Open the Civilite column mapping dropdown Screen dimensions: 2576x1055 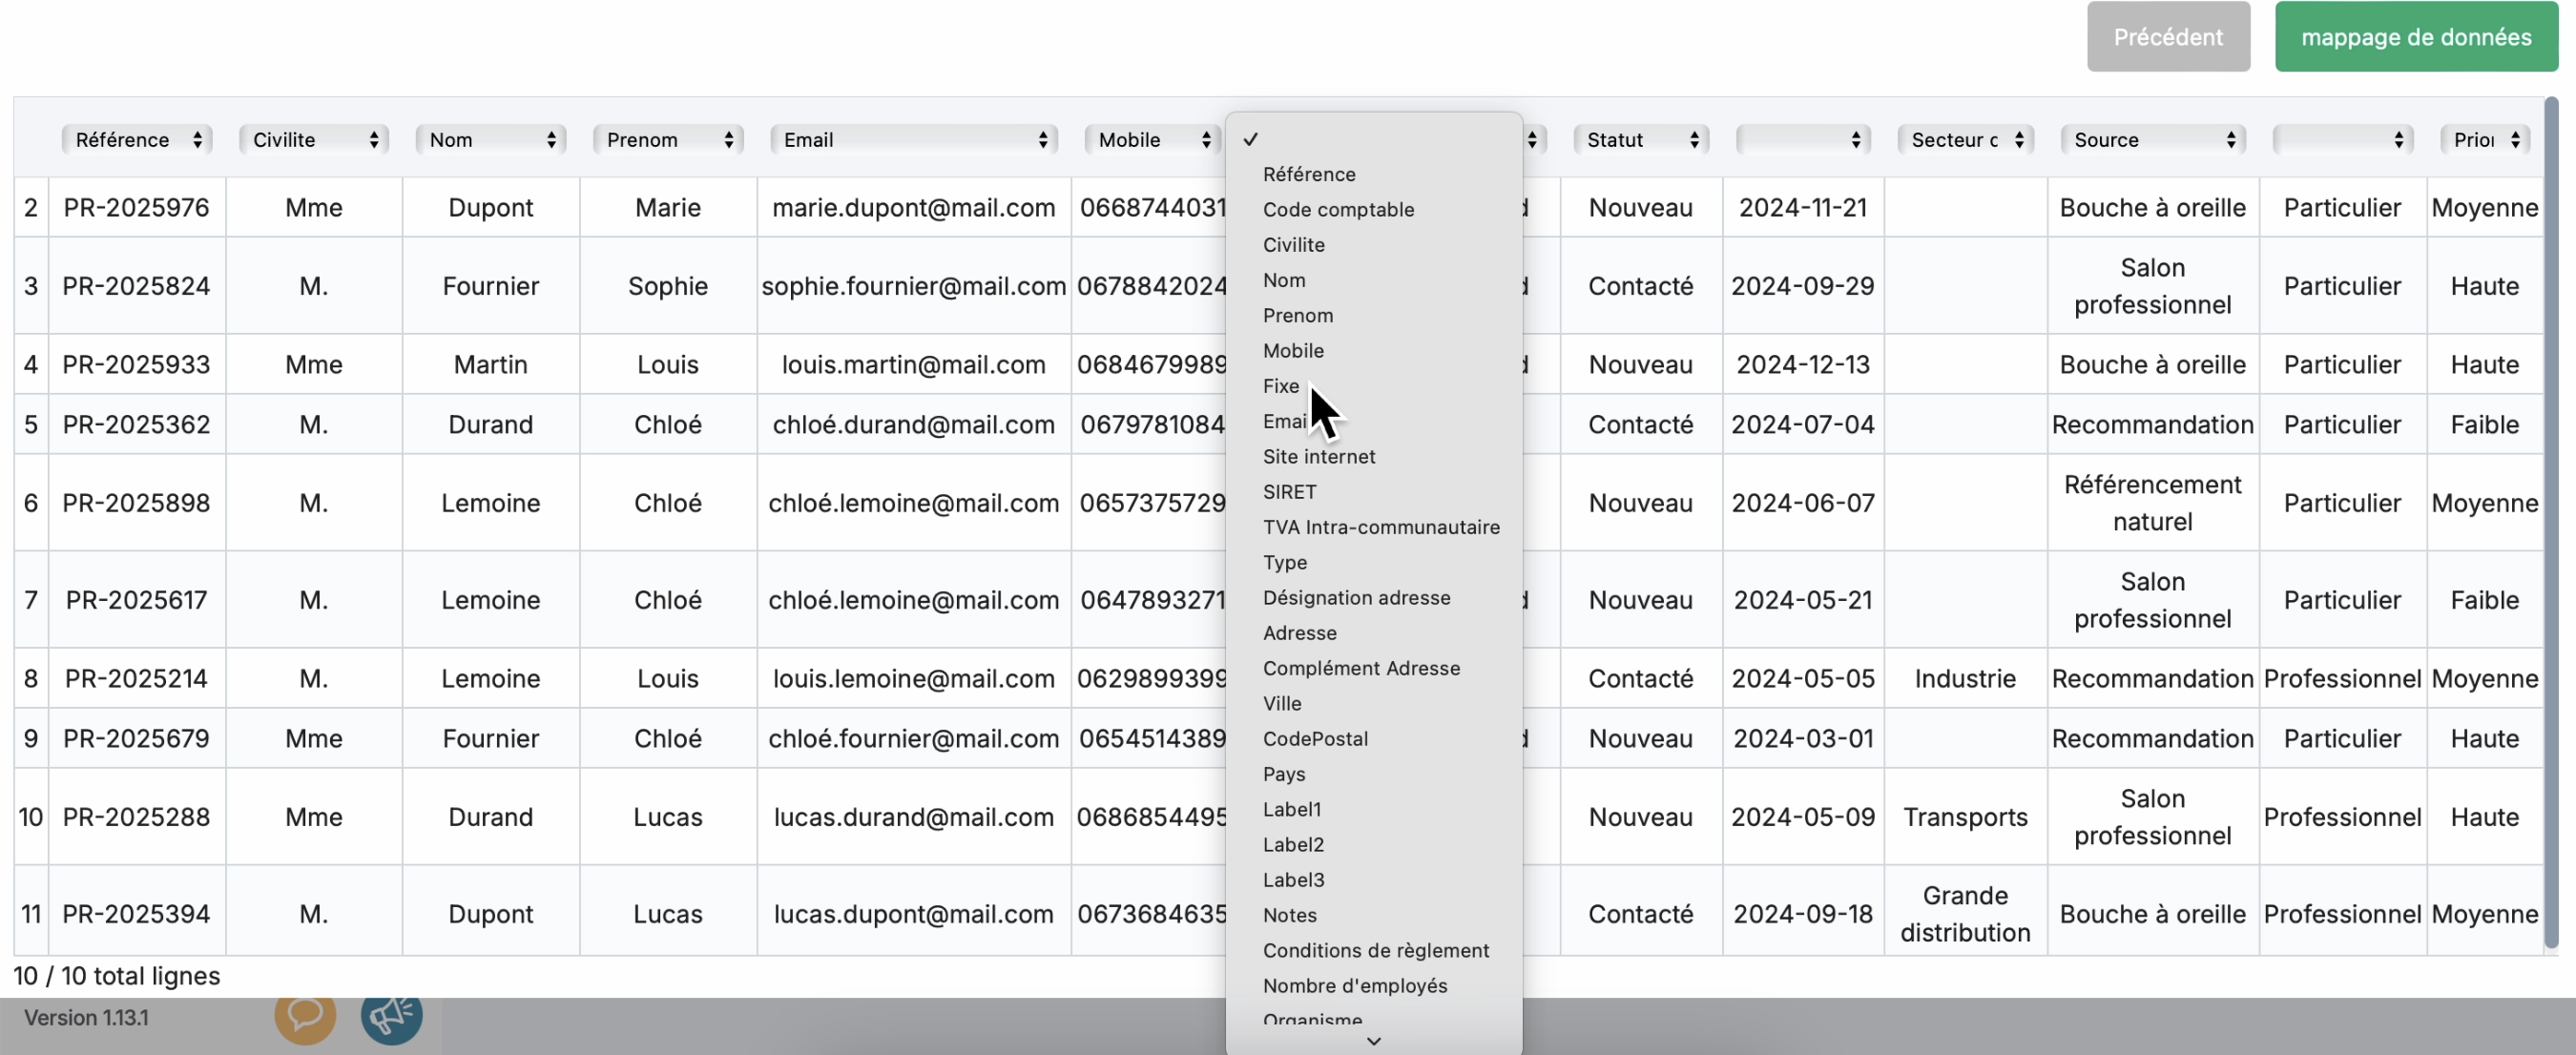point(314,140)
